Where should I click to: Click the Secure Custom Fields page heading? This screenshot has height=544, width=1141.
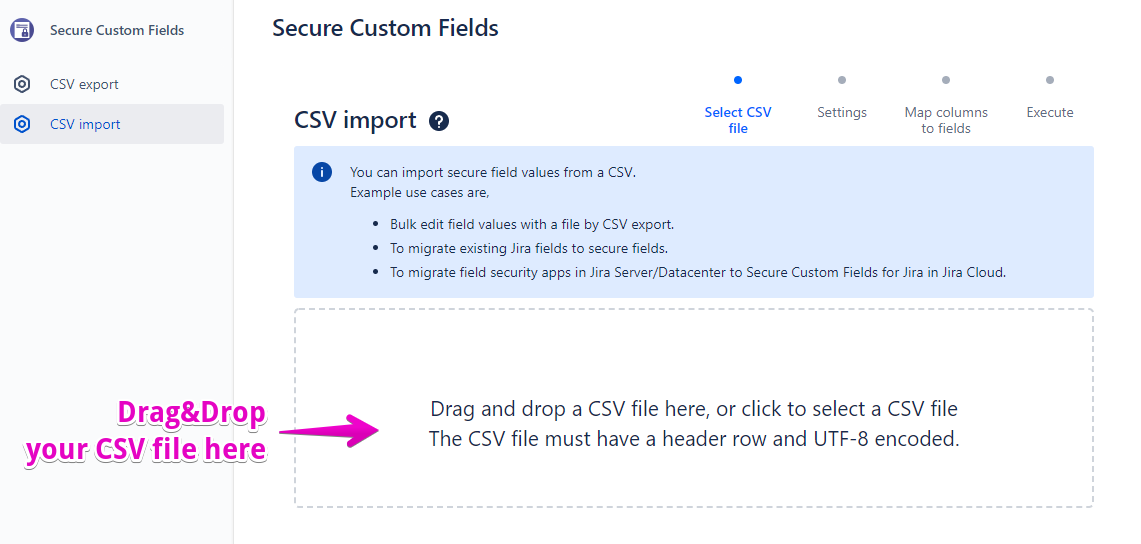385,28
